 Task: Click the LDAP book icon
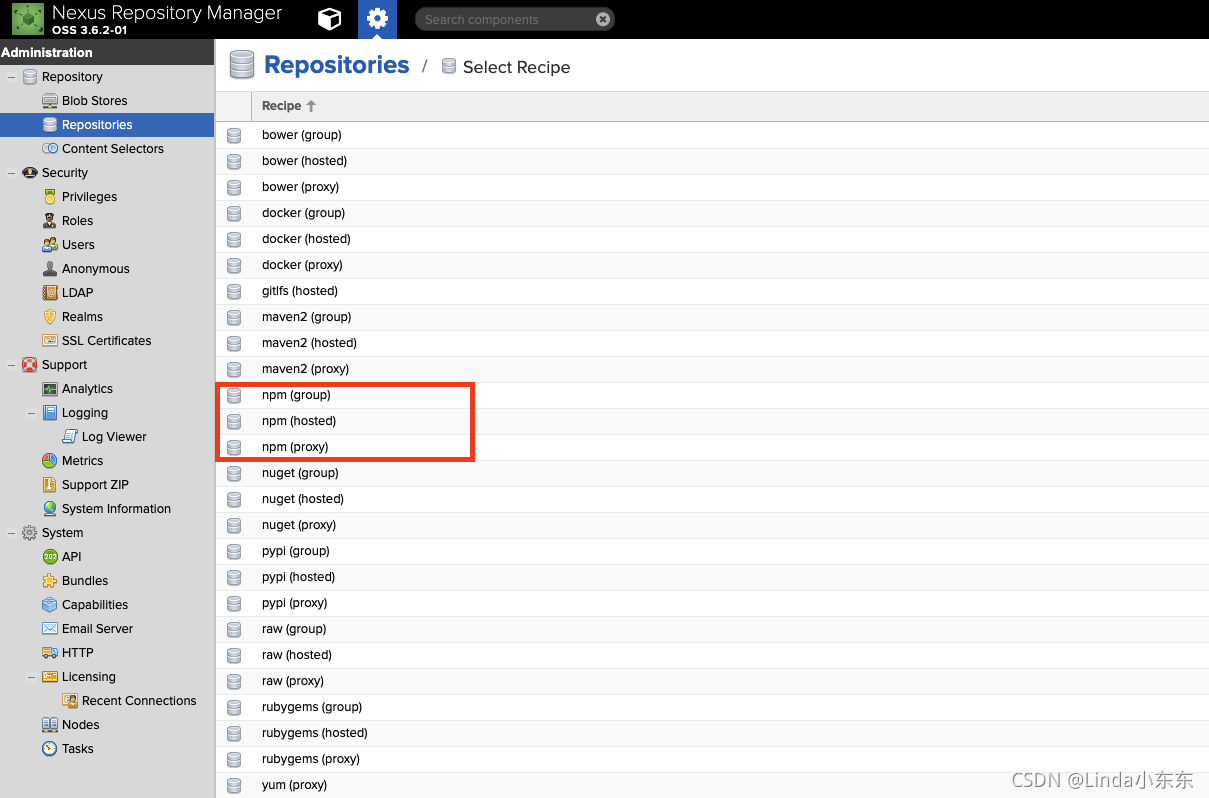pyautogui.click(x=50, y=293)
